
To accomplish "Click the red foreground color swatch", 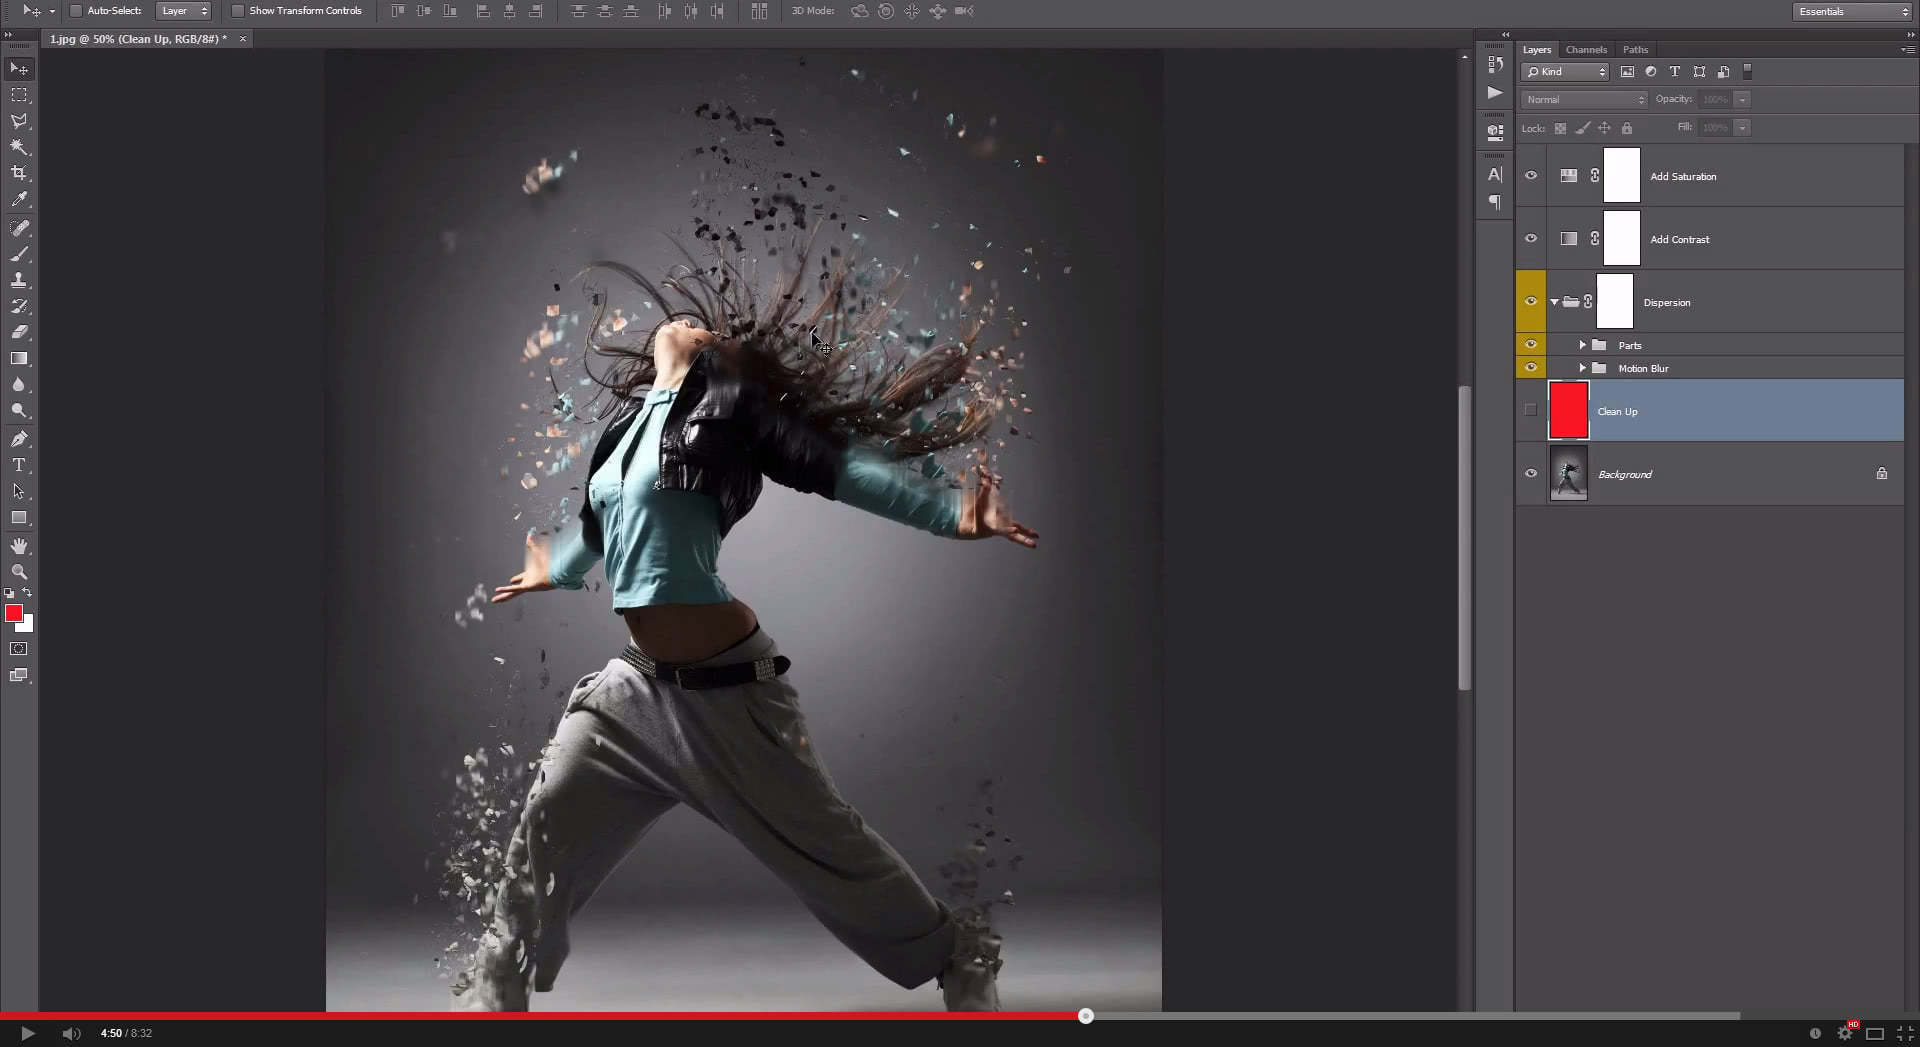I will (x=14, y=613).
